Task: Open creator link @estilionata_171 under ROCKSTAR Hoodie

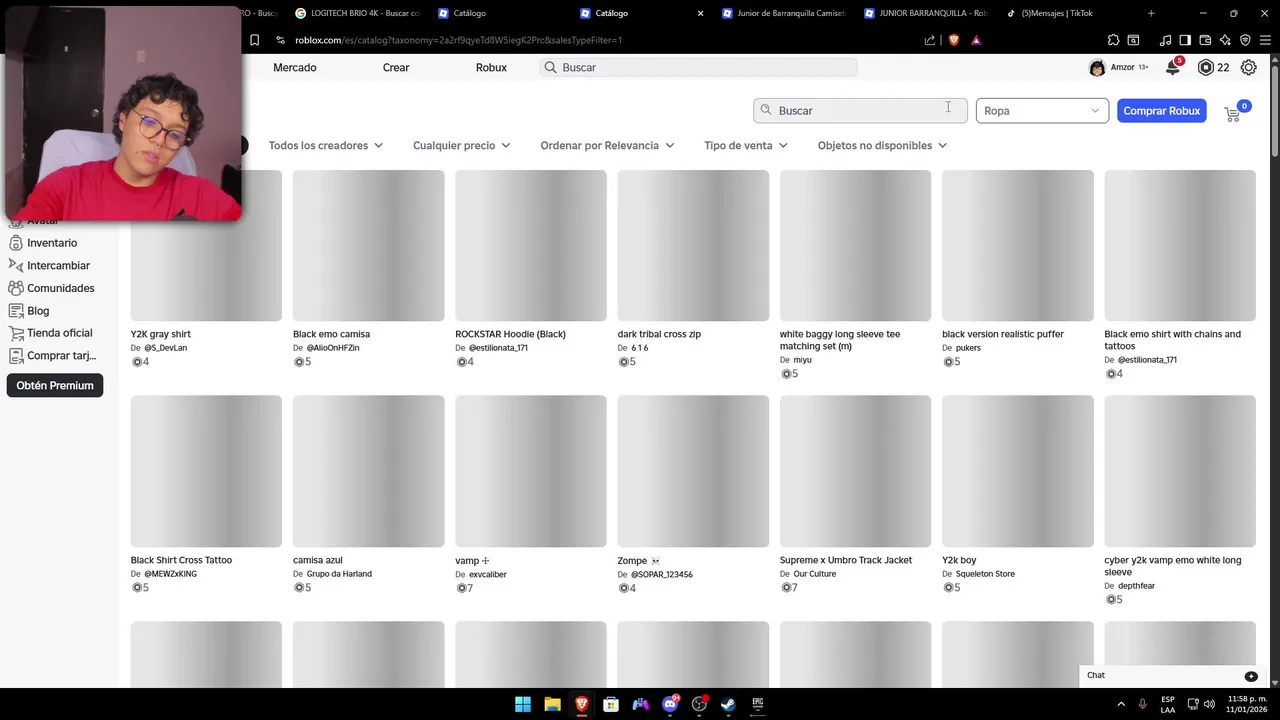Action: coord(498,348)
